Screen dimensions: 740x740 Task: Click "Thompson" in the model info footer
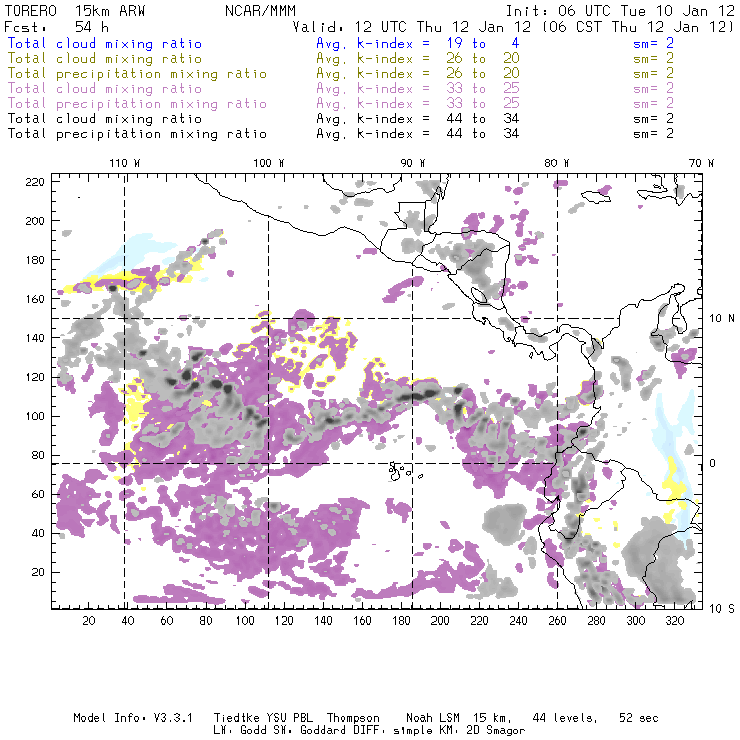tap(353, 718)
